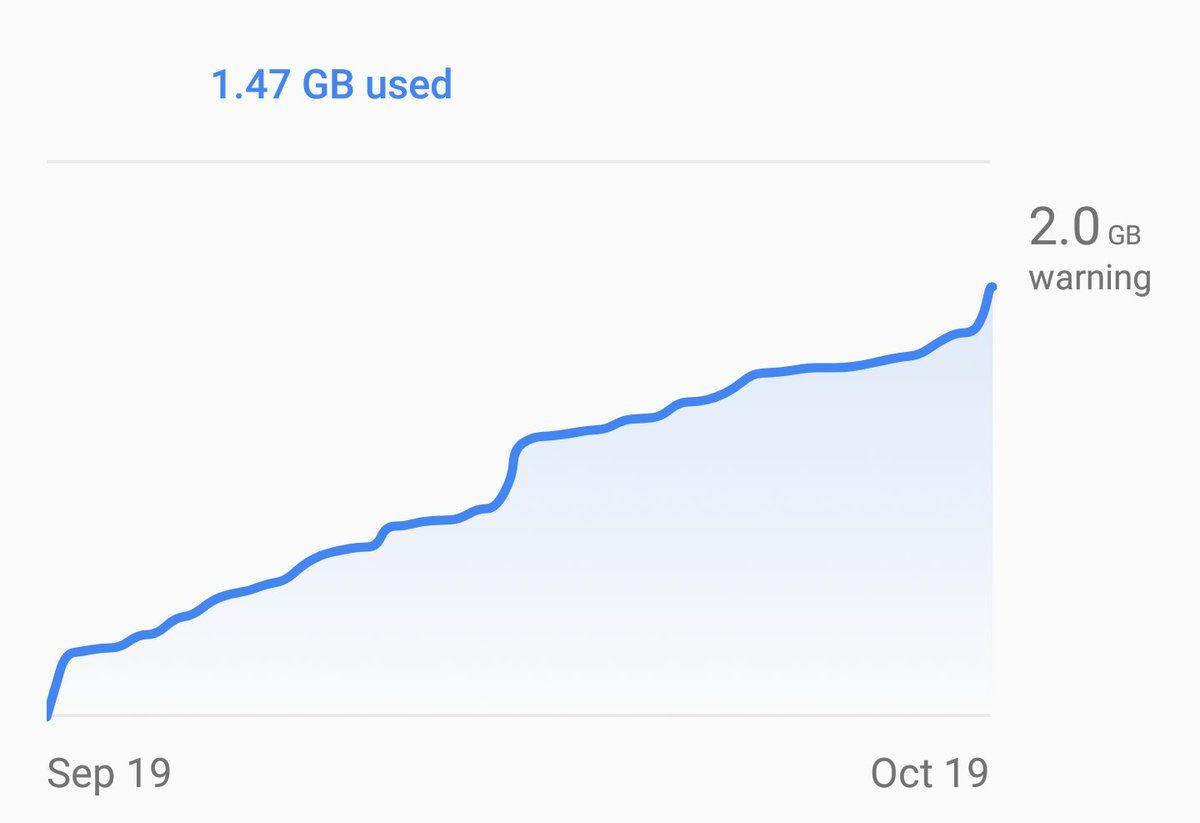Click the word "used" in the blue heading

click(x=408, y=84)
